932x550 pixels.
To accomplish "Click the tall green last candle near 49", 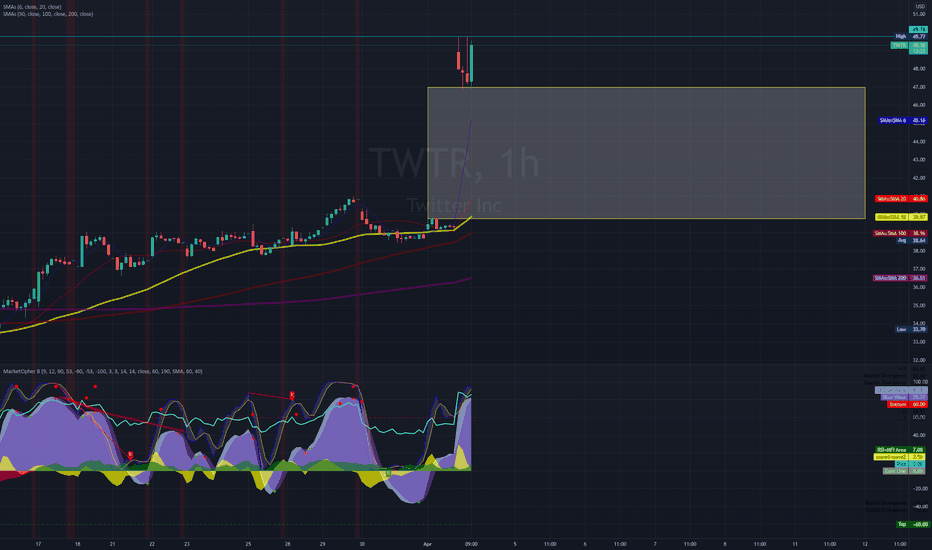I will point(471,62).
